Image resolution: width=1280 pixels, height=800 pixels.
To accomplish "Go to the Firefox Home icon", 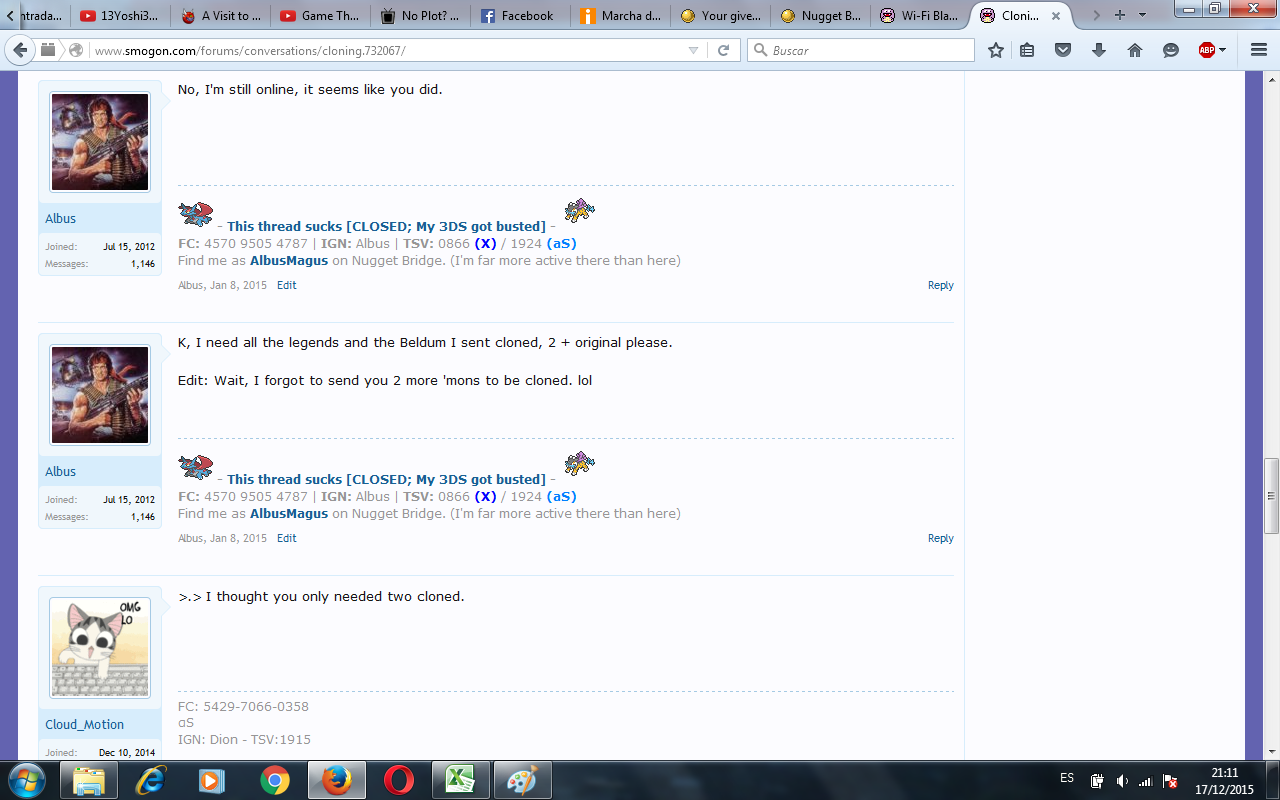I will (1135, 50).
